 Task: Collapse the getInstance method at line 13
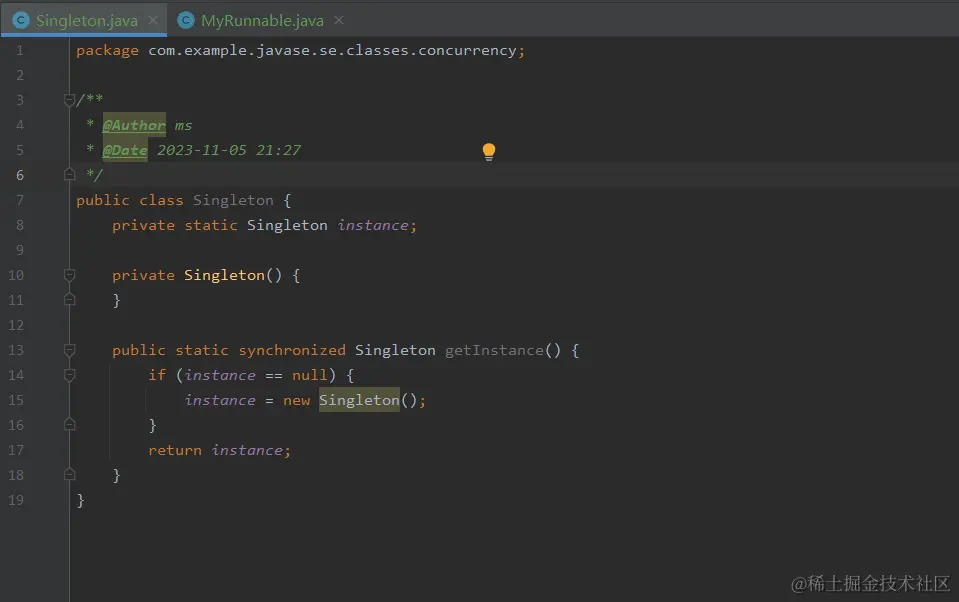(x=69, y=350)
